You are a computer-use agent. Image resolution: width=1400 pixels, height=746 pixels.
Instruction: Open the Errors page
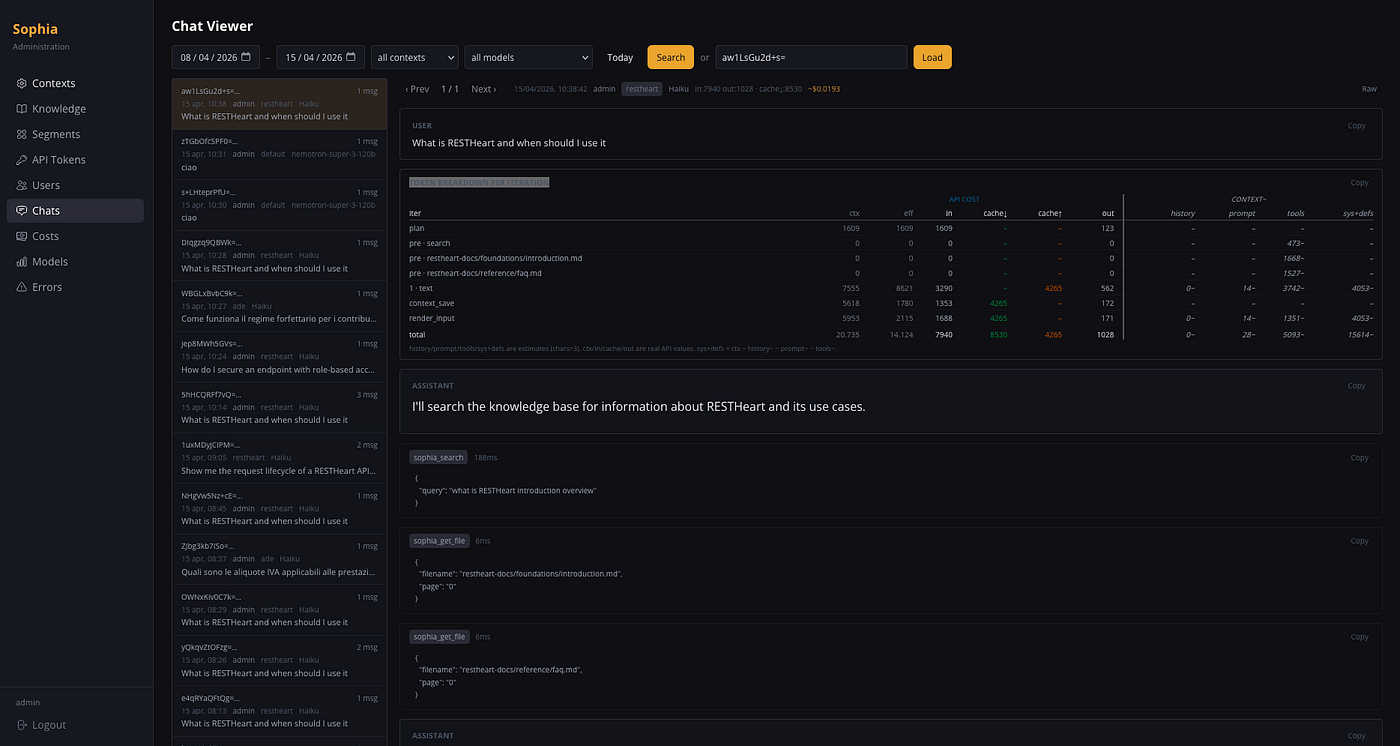(76, 288)
